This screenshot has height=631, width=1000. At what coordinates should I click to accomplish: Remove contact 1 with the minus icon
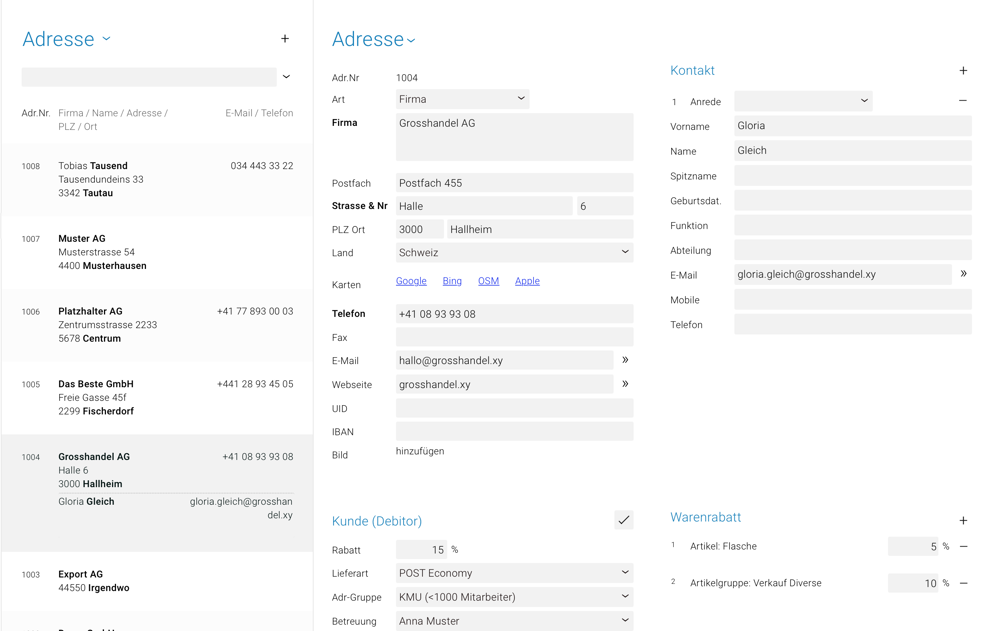click(963, 101)
